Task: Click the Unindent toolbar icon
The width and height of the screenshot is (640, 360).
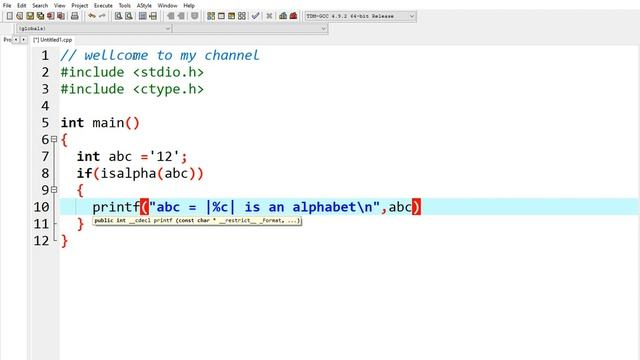Action: (x=181, y=16)
